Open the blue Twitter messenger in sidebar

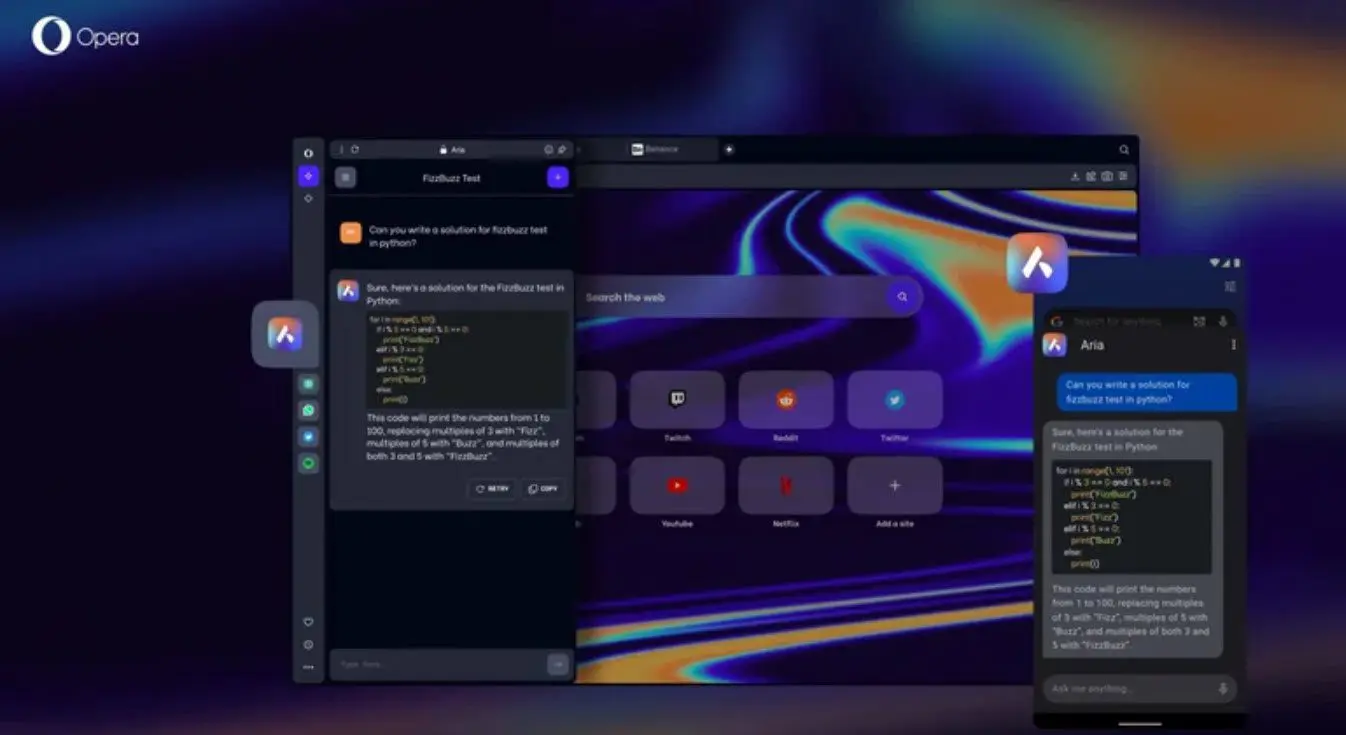(309, 437)
